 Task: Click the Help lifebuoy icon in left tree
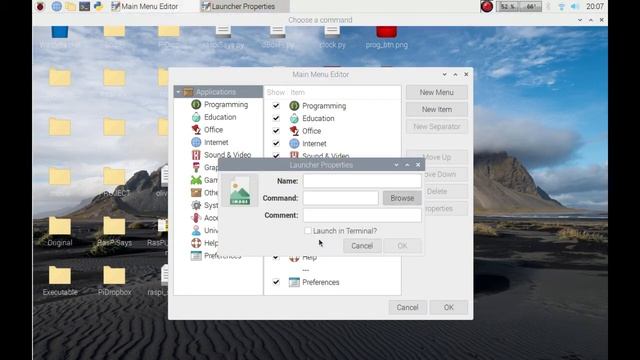[196, 243]
